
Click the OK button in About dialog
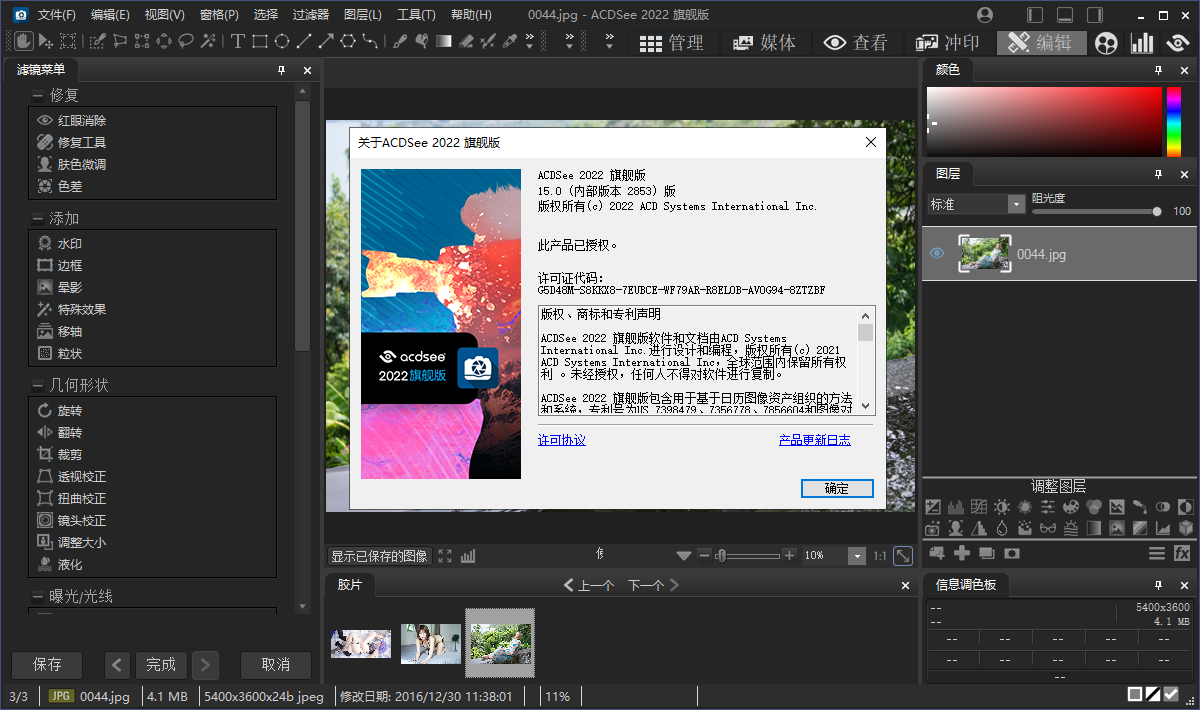(x=836, y=488)
